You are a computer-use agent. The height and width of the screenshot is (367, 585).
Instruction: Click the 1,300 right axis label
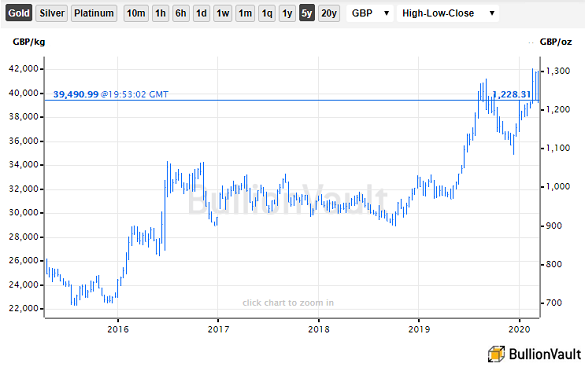pos(558,71)
